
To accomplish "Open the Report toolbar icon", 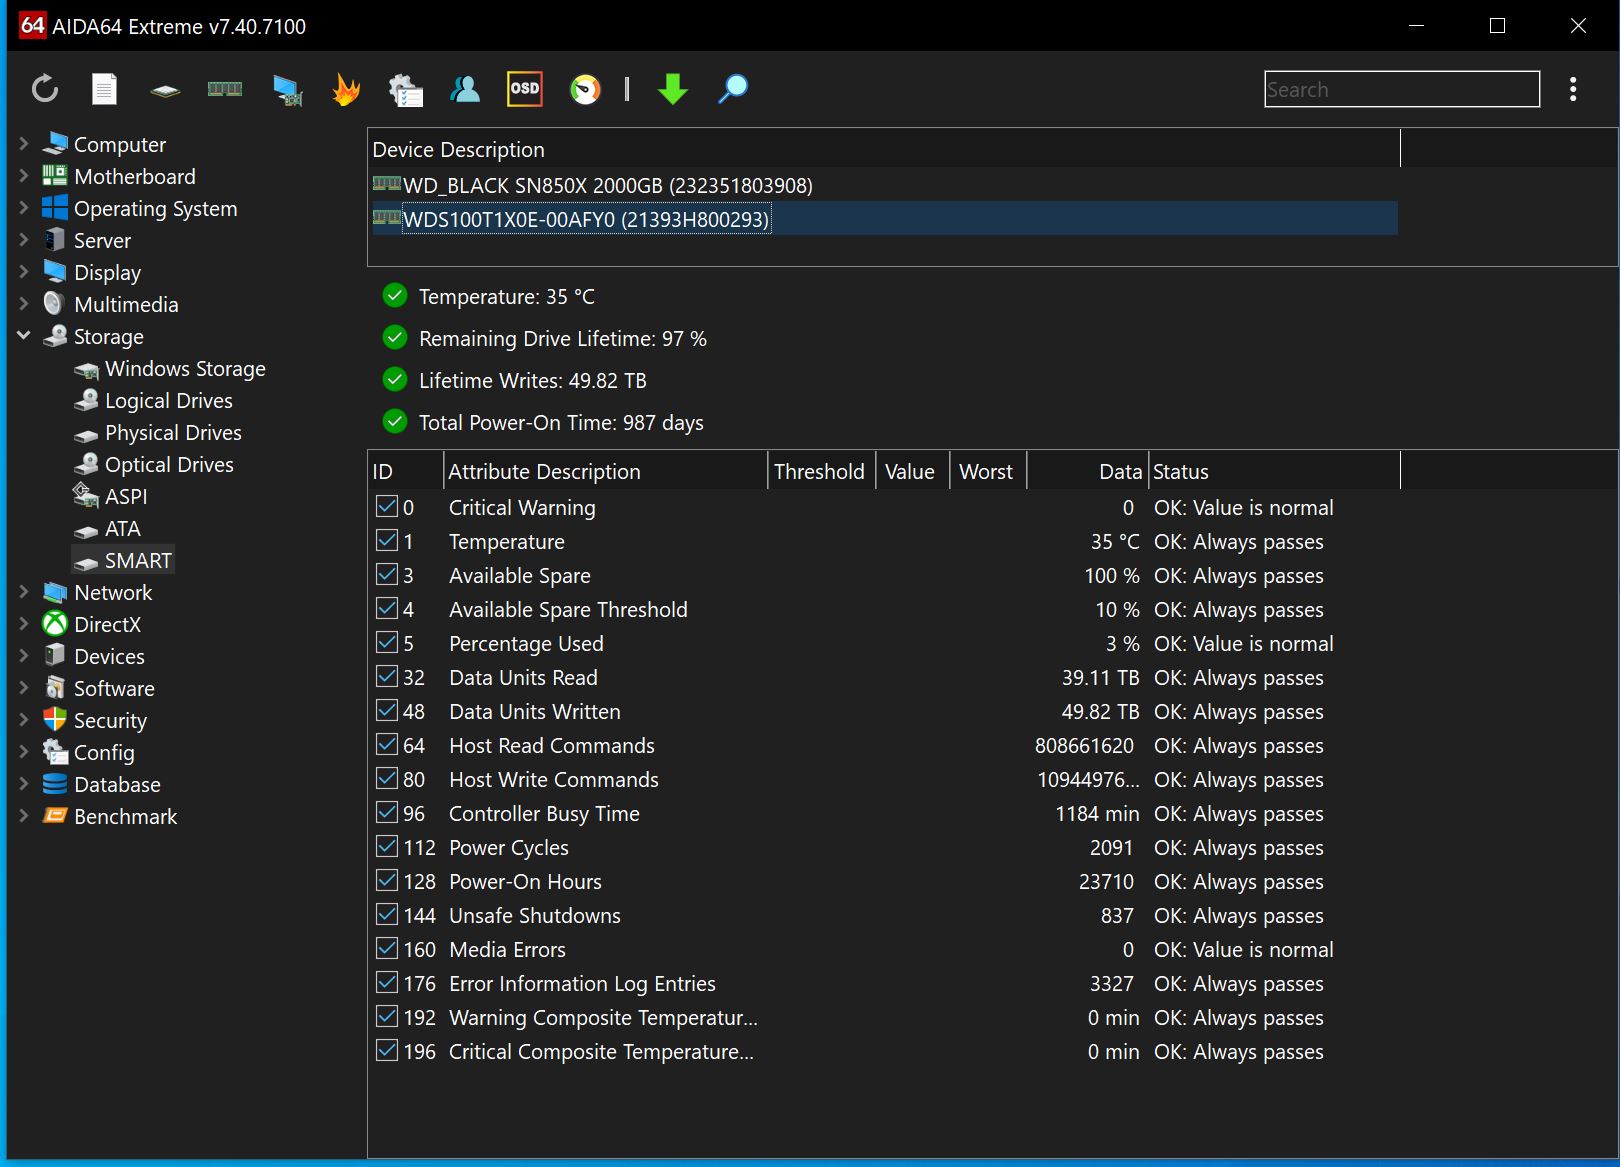I will (105, 89).
